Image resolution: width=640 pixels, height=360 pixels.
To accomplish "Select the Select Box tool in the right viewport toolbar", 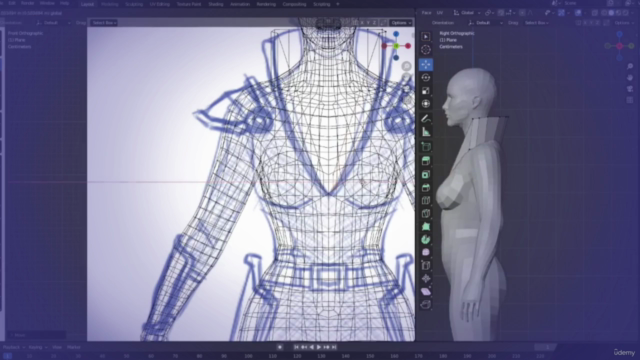I will click(426, 37).
